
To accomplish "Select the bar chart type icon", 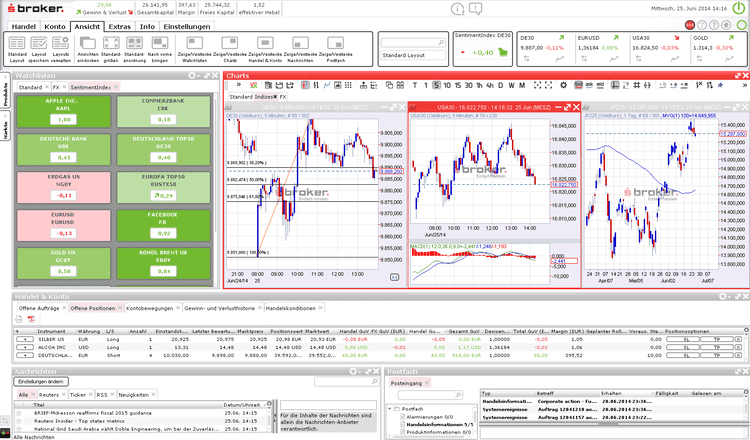I will pyautogui.click(x=316, y=85).
